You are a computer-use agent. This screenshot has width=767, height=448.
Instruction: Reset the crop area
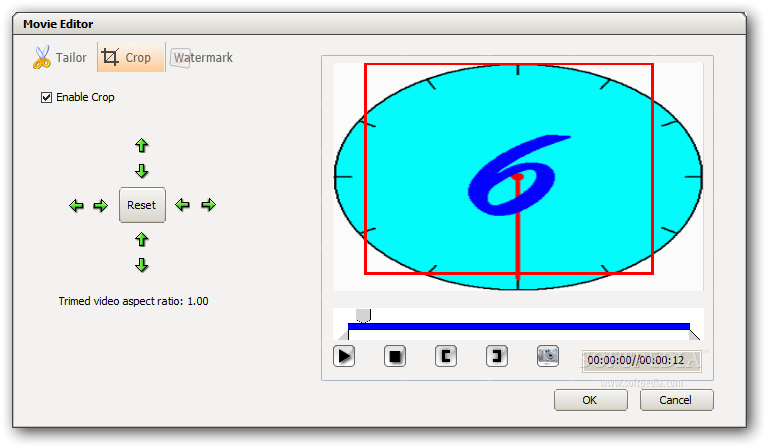142,205
